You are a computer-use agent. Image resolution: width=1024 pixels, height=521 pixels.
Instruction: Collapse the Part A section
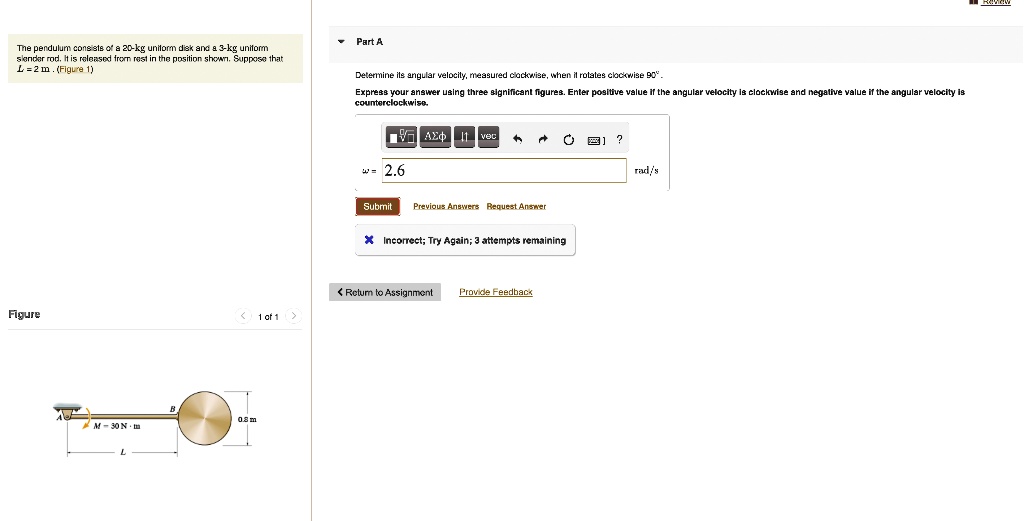(341, 42)
